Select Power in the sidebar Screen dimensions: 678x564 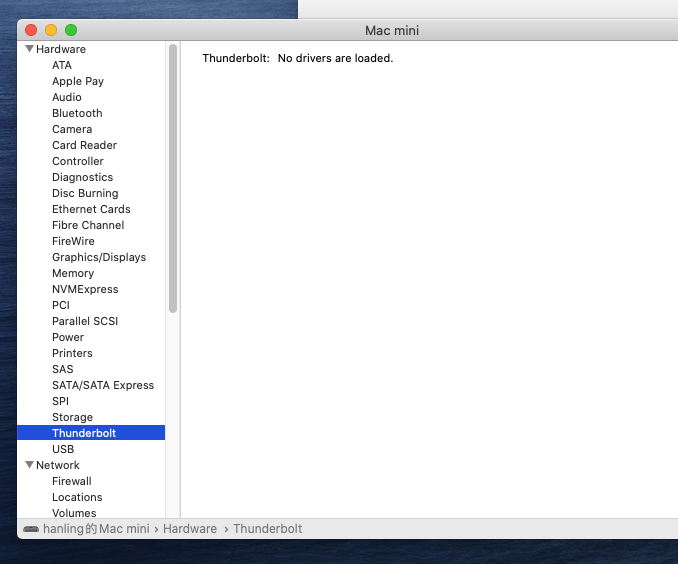pos(68,337)
